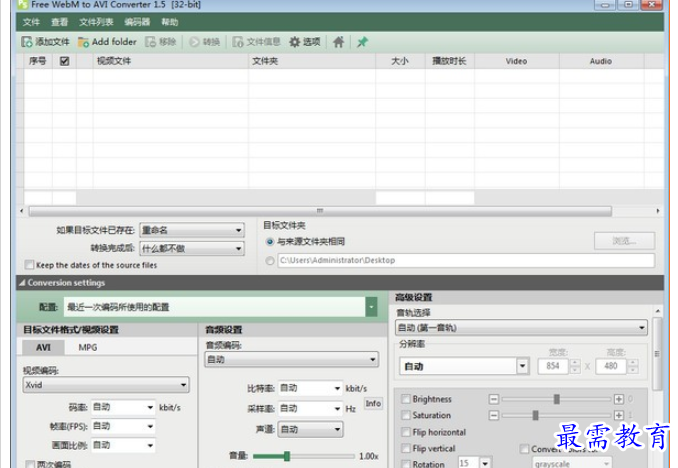
Task: Open the 文件列表 menu
Action: [96, 22]
